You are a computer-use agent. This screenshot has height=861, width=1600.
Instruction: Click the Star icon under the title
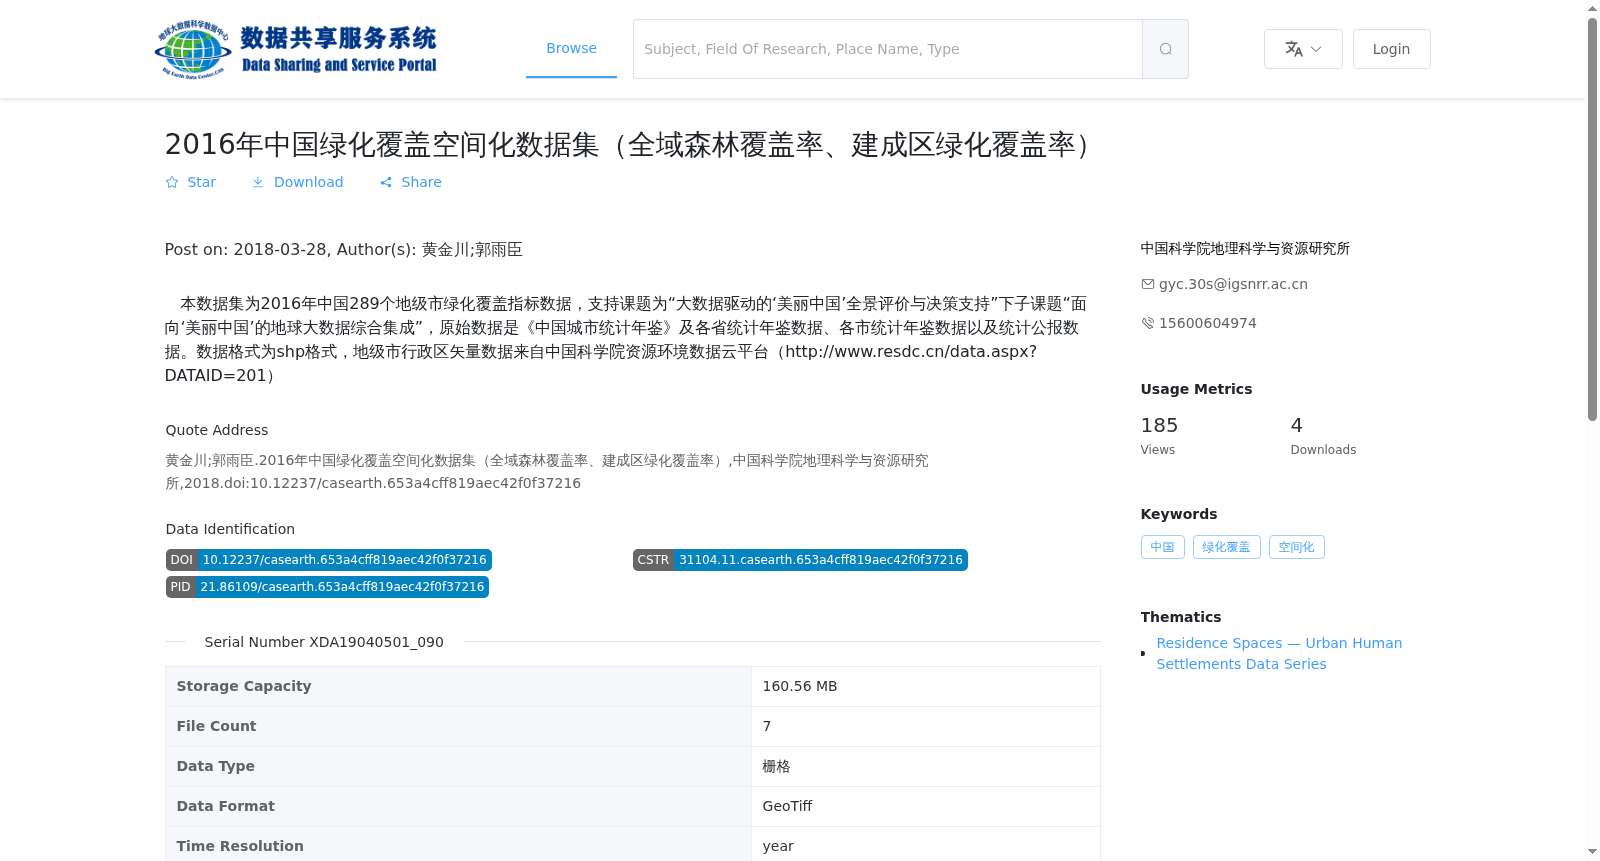pos(172,182)
